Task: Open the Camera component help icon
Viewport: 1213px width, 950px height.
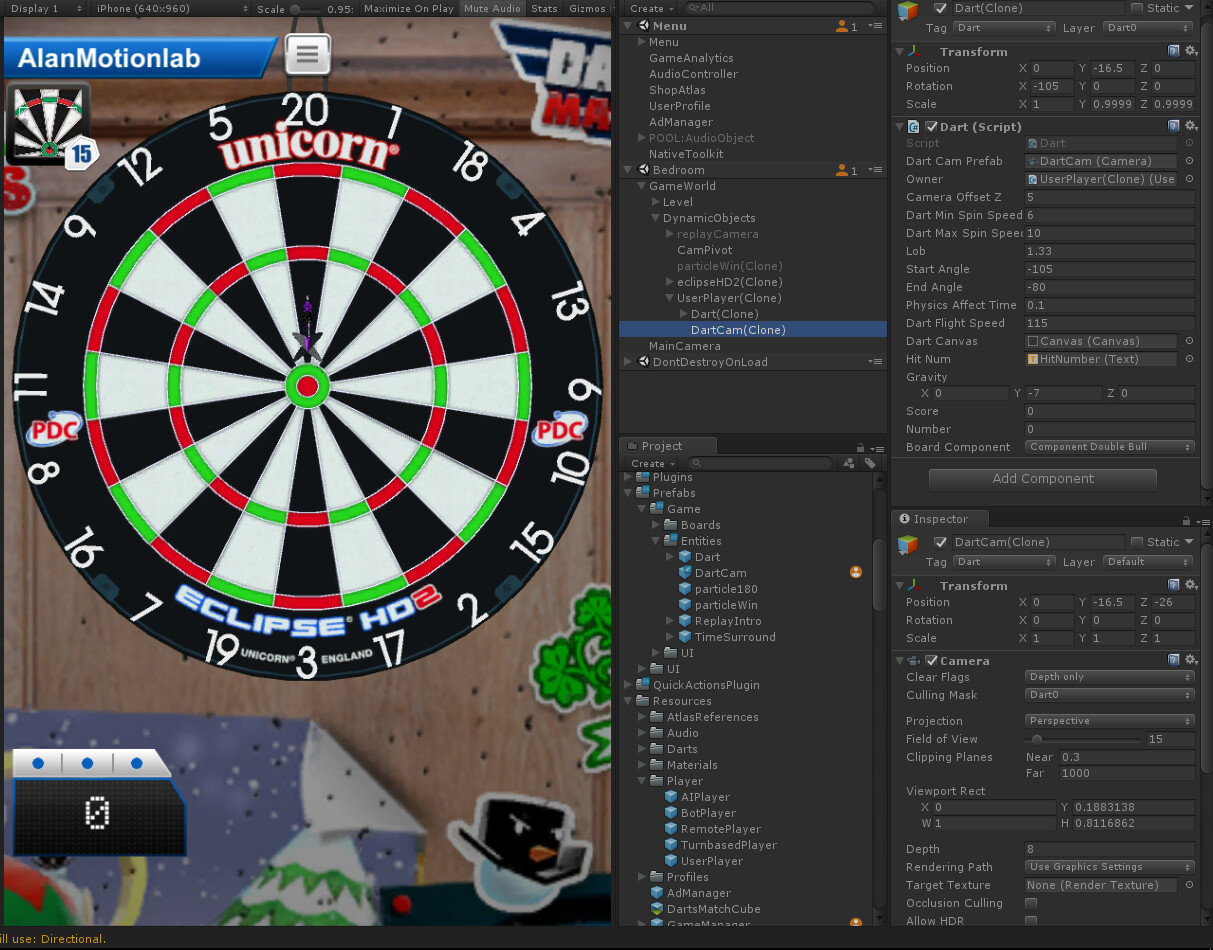Action: (x=1174, y=660)
